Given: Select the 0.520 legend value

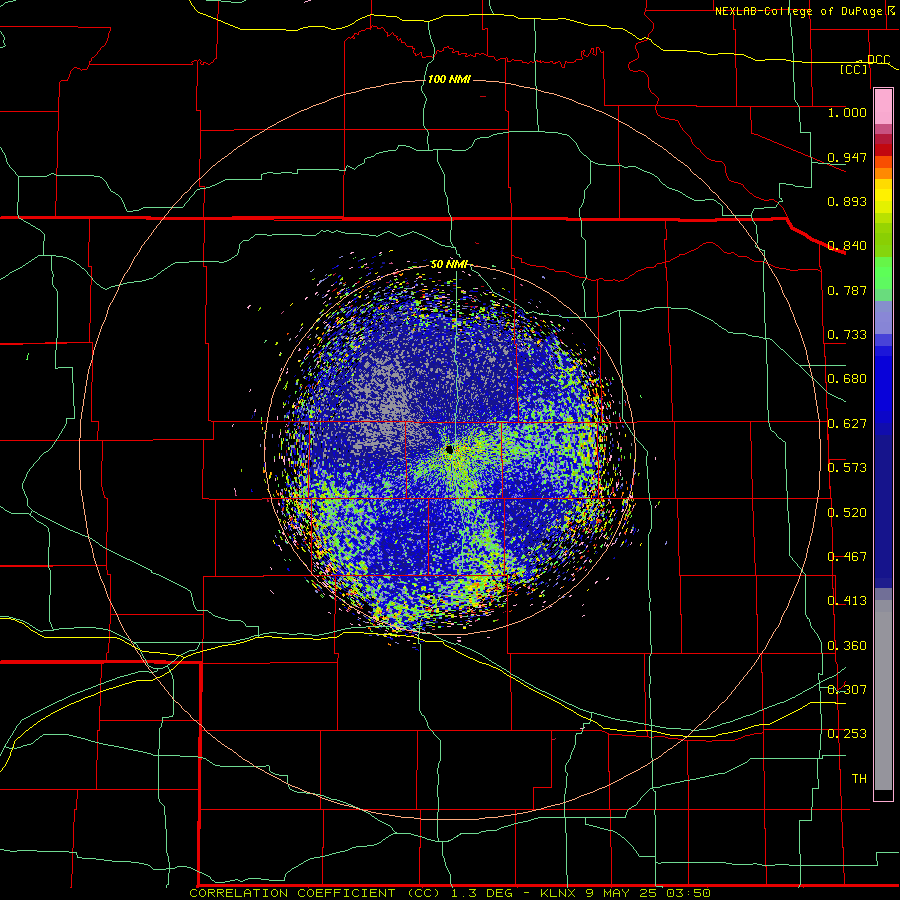Looking at the screenshot, I should point(847,513).
